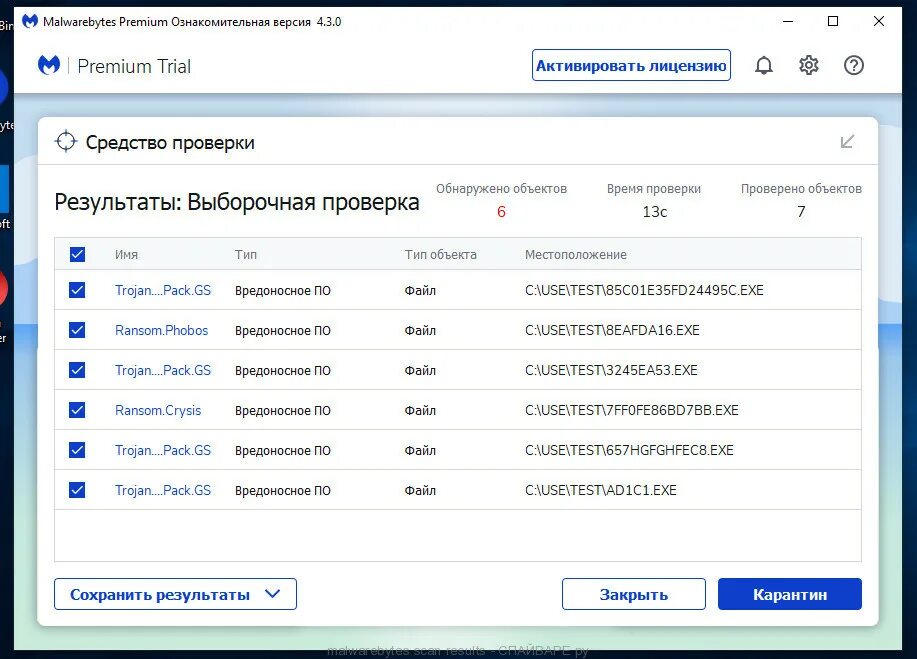Open the Ransom.Crysis threat link
This screenshot has height=659, width=917.
point(158,410)
